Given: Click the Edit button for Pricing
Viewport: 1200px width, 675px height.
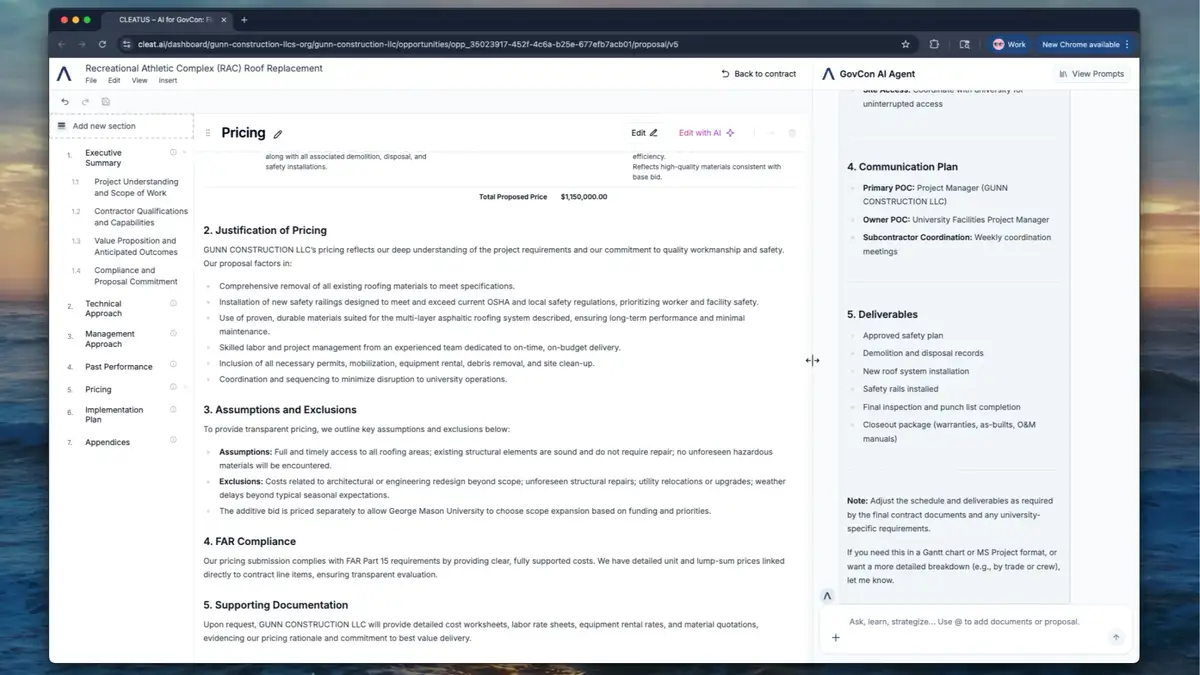Looking at the screenshot, I should (x=644, y=132).
